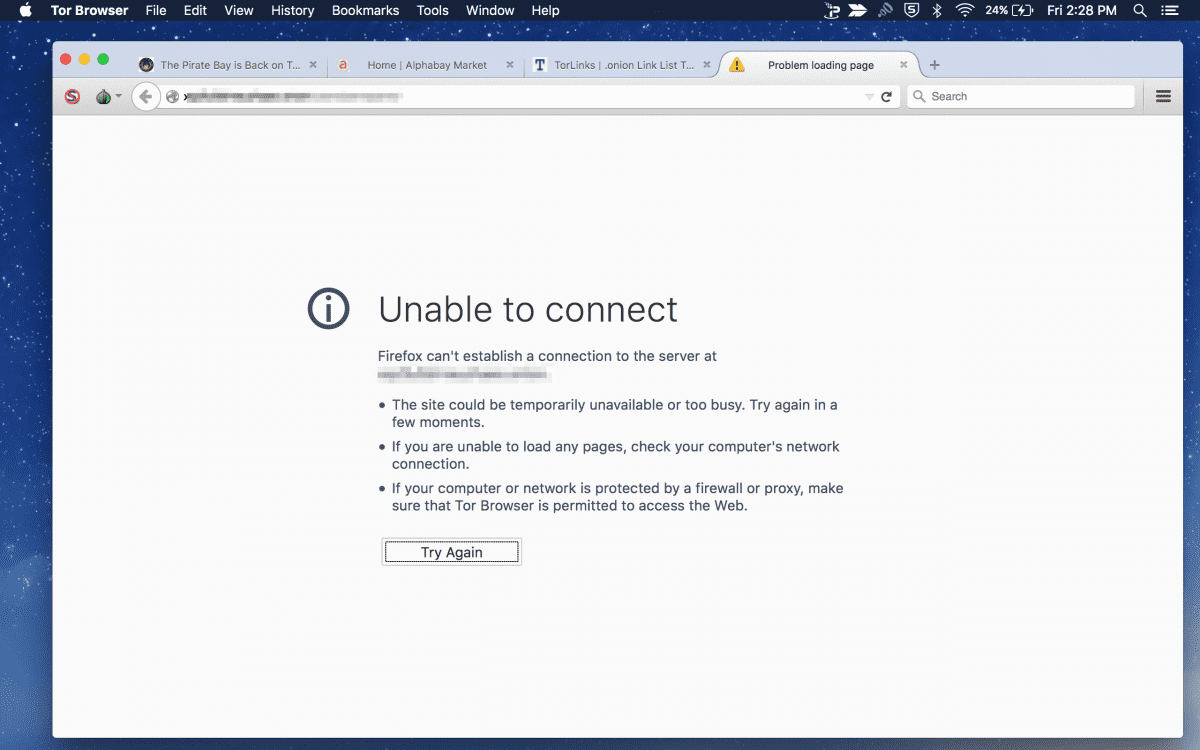Screen dimensions: 1200x750
Task: Switch to the Alphabay Market tab
Action: point(426,65)
